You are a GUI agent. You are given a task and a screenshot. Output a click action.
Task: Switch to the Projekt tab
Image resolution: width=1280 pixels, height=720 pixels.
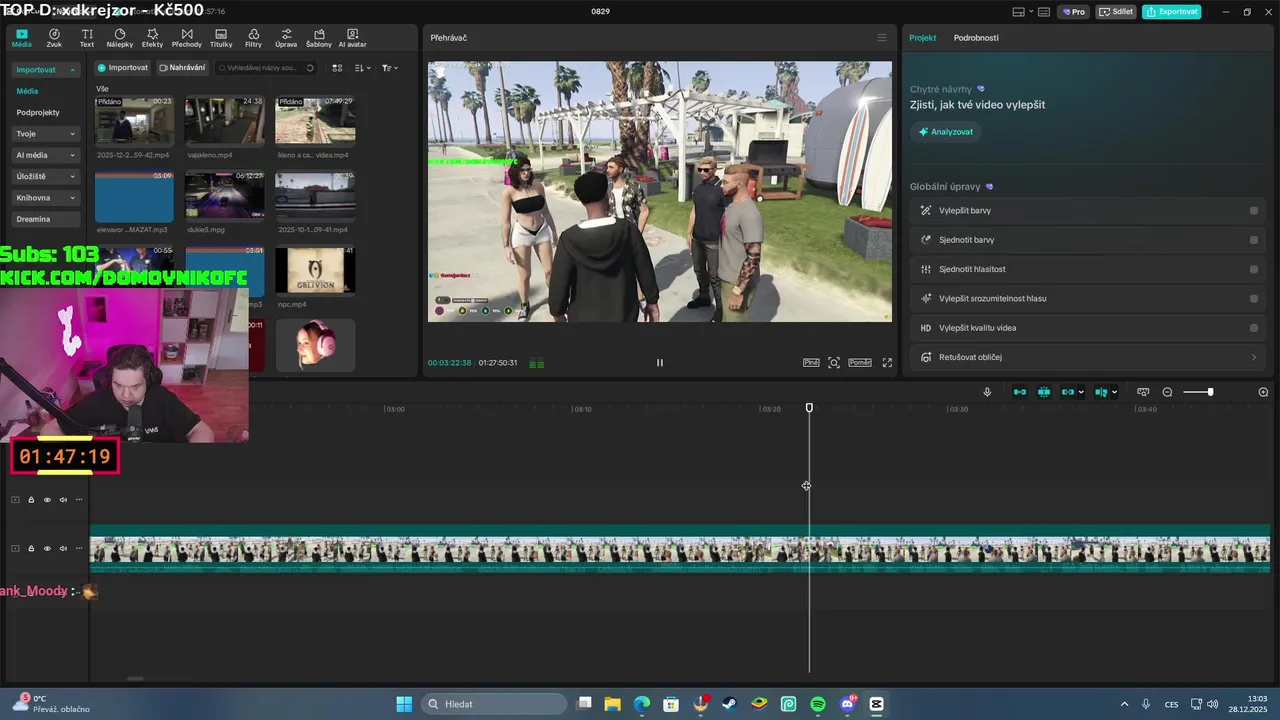922,38
